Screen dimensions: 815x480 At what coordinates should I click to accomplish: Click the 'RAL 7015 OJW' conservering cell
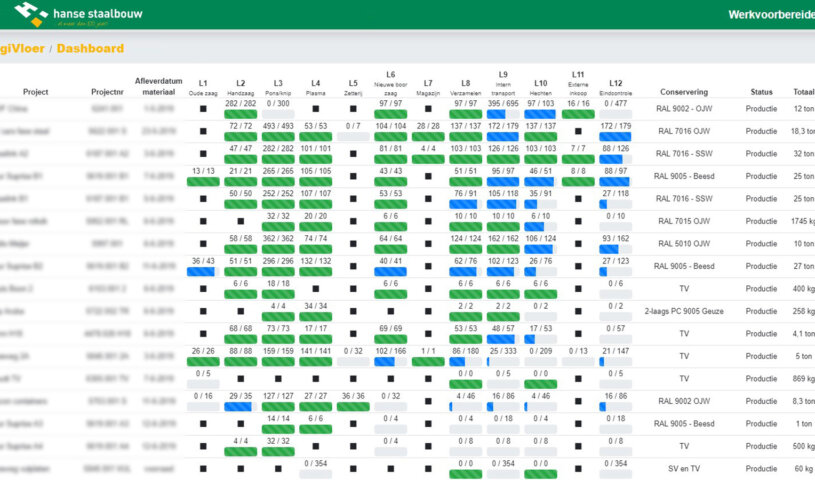684,221
